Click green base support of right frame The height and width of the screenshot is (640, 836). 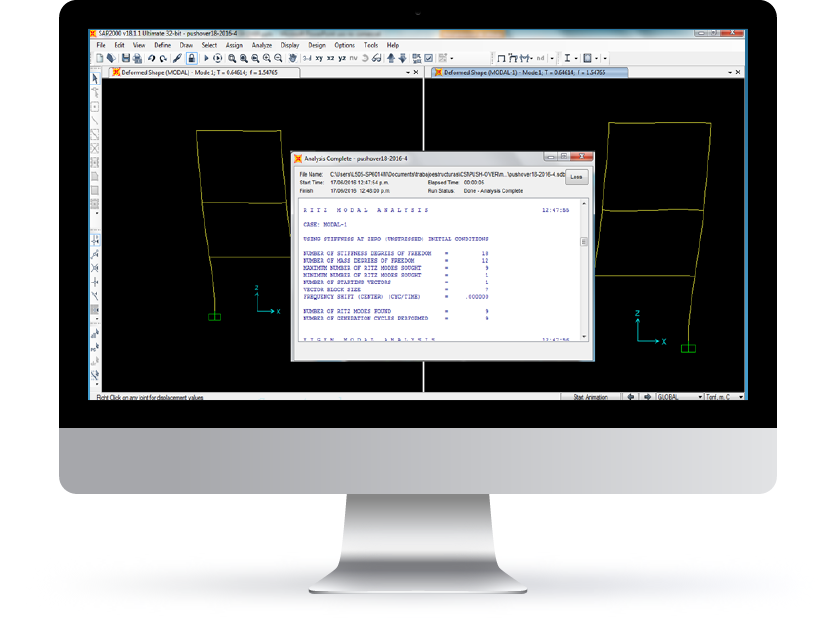[688, 349]
